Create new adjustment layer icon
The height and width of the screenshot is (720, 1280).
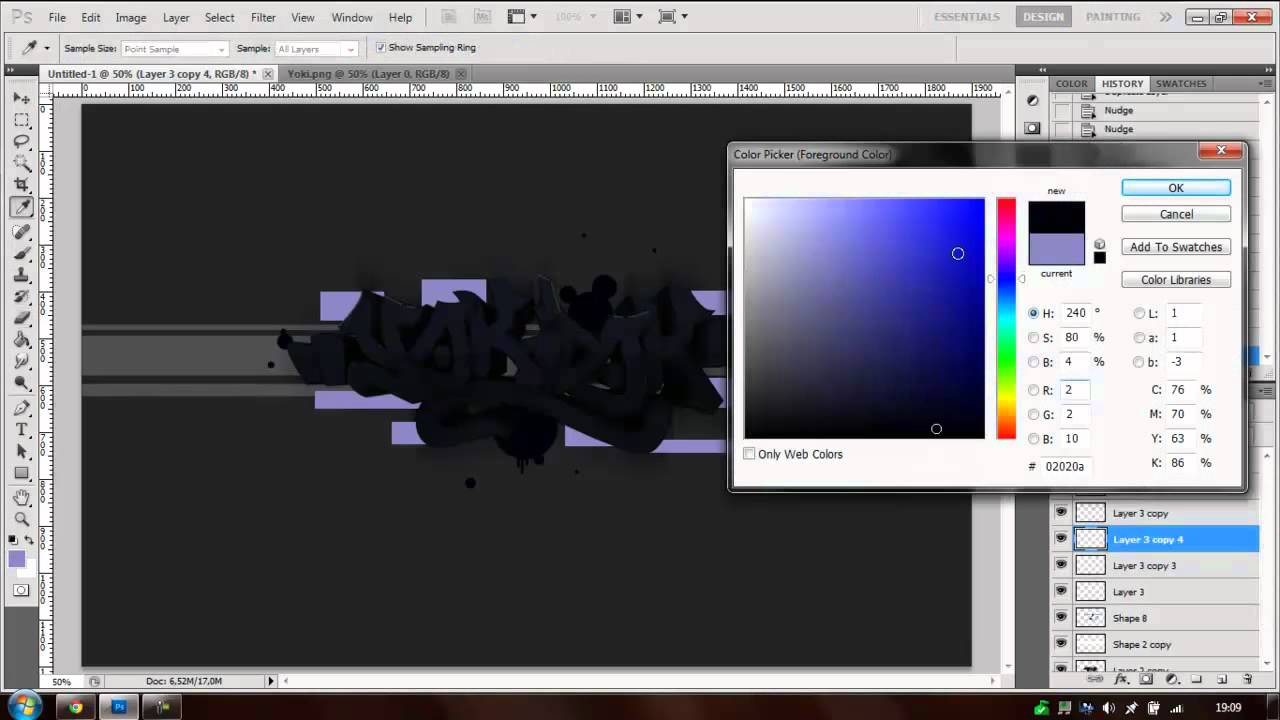[1172, 680]
